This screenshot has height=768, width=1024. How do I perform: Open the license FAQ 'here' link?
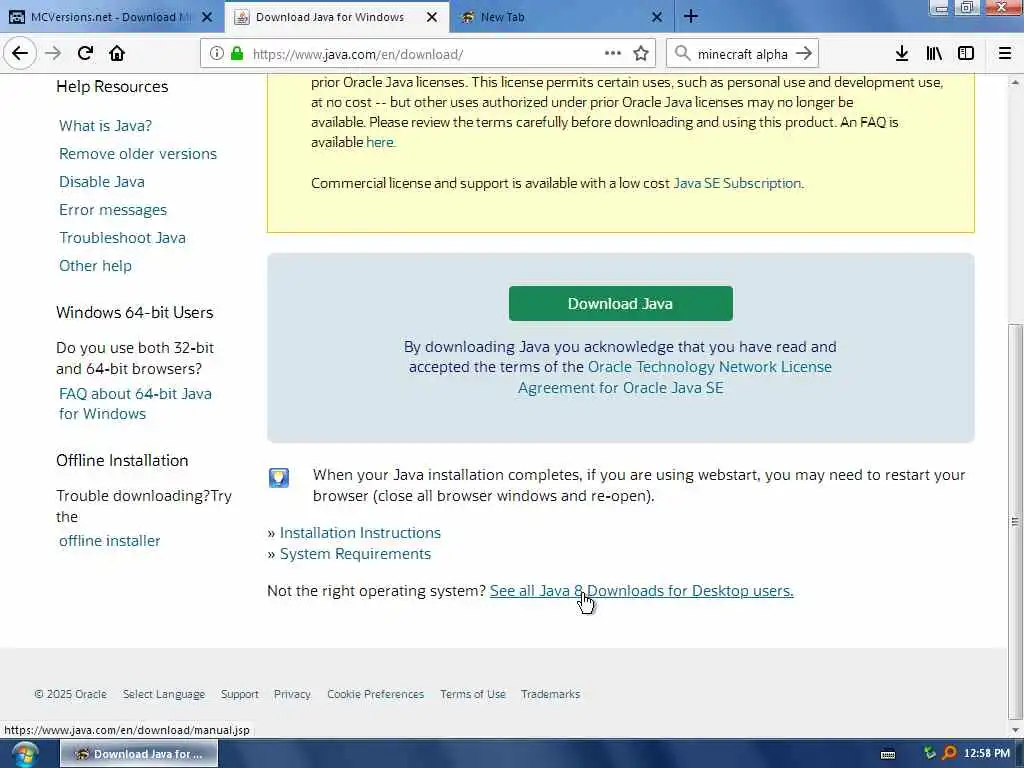[x=380, y=142]
